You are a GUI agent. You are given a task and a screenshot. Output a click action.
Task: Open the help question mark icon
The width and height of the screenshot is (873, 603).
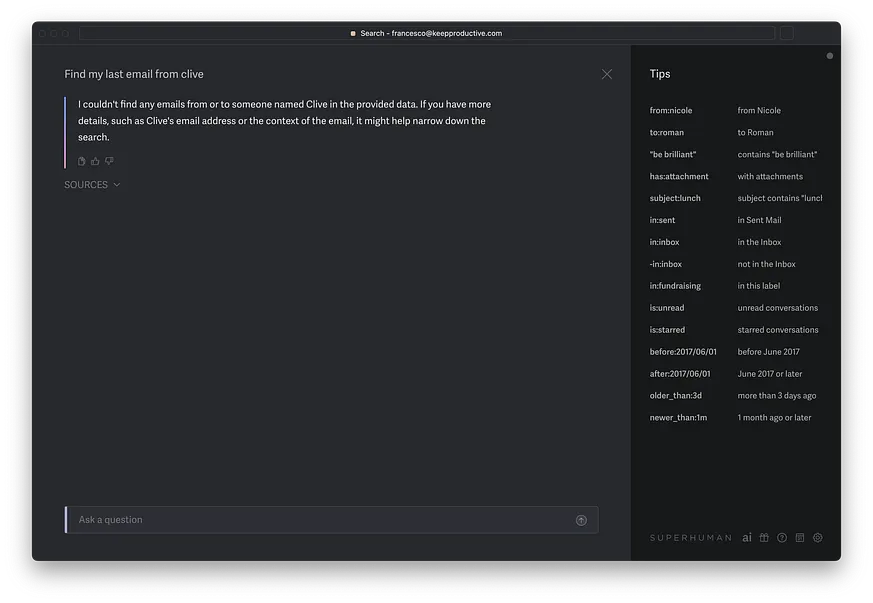pyautogui.click(x=782, y=537)
